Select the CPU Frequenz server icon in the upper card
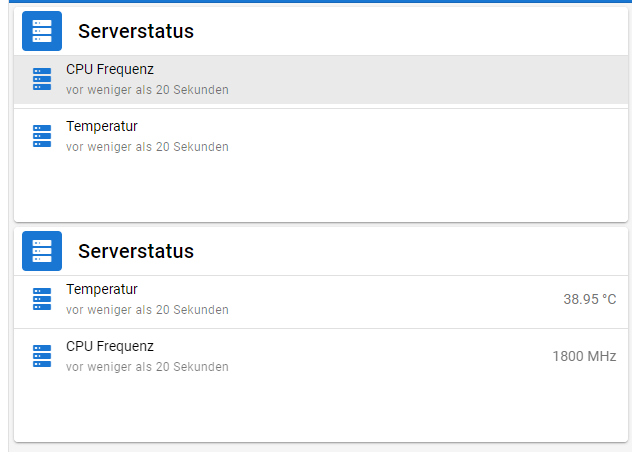This screenshot has height=452, width=632. [41, 79]
